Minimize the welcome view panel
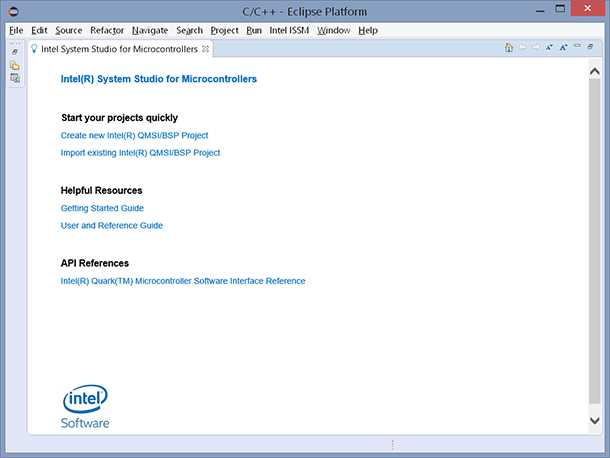The height and width of the screenshot is (458, 610). [577, 46]
